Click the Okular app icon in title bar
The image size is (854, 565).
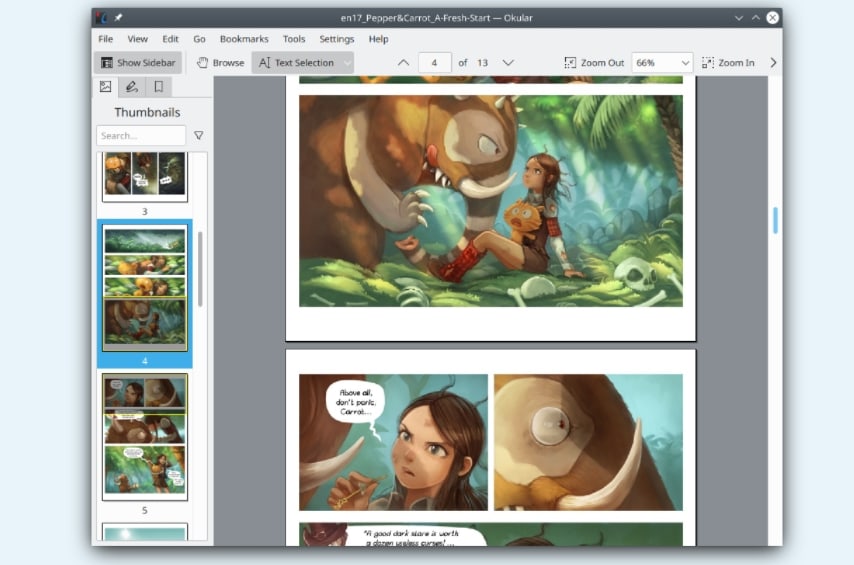tap(102, 18)
